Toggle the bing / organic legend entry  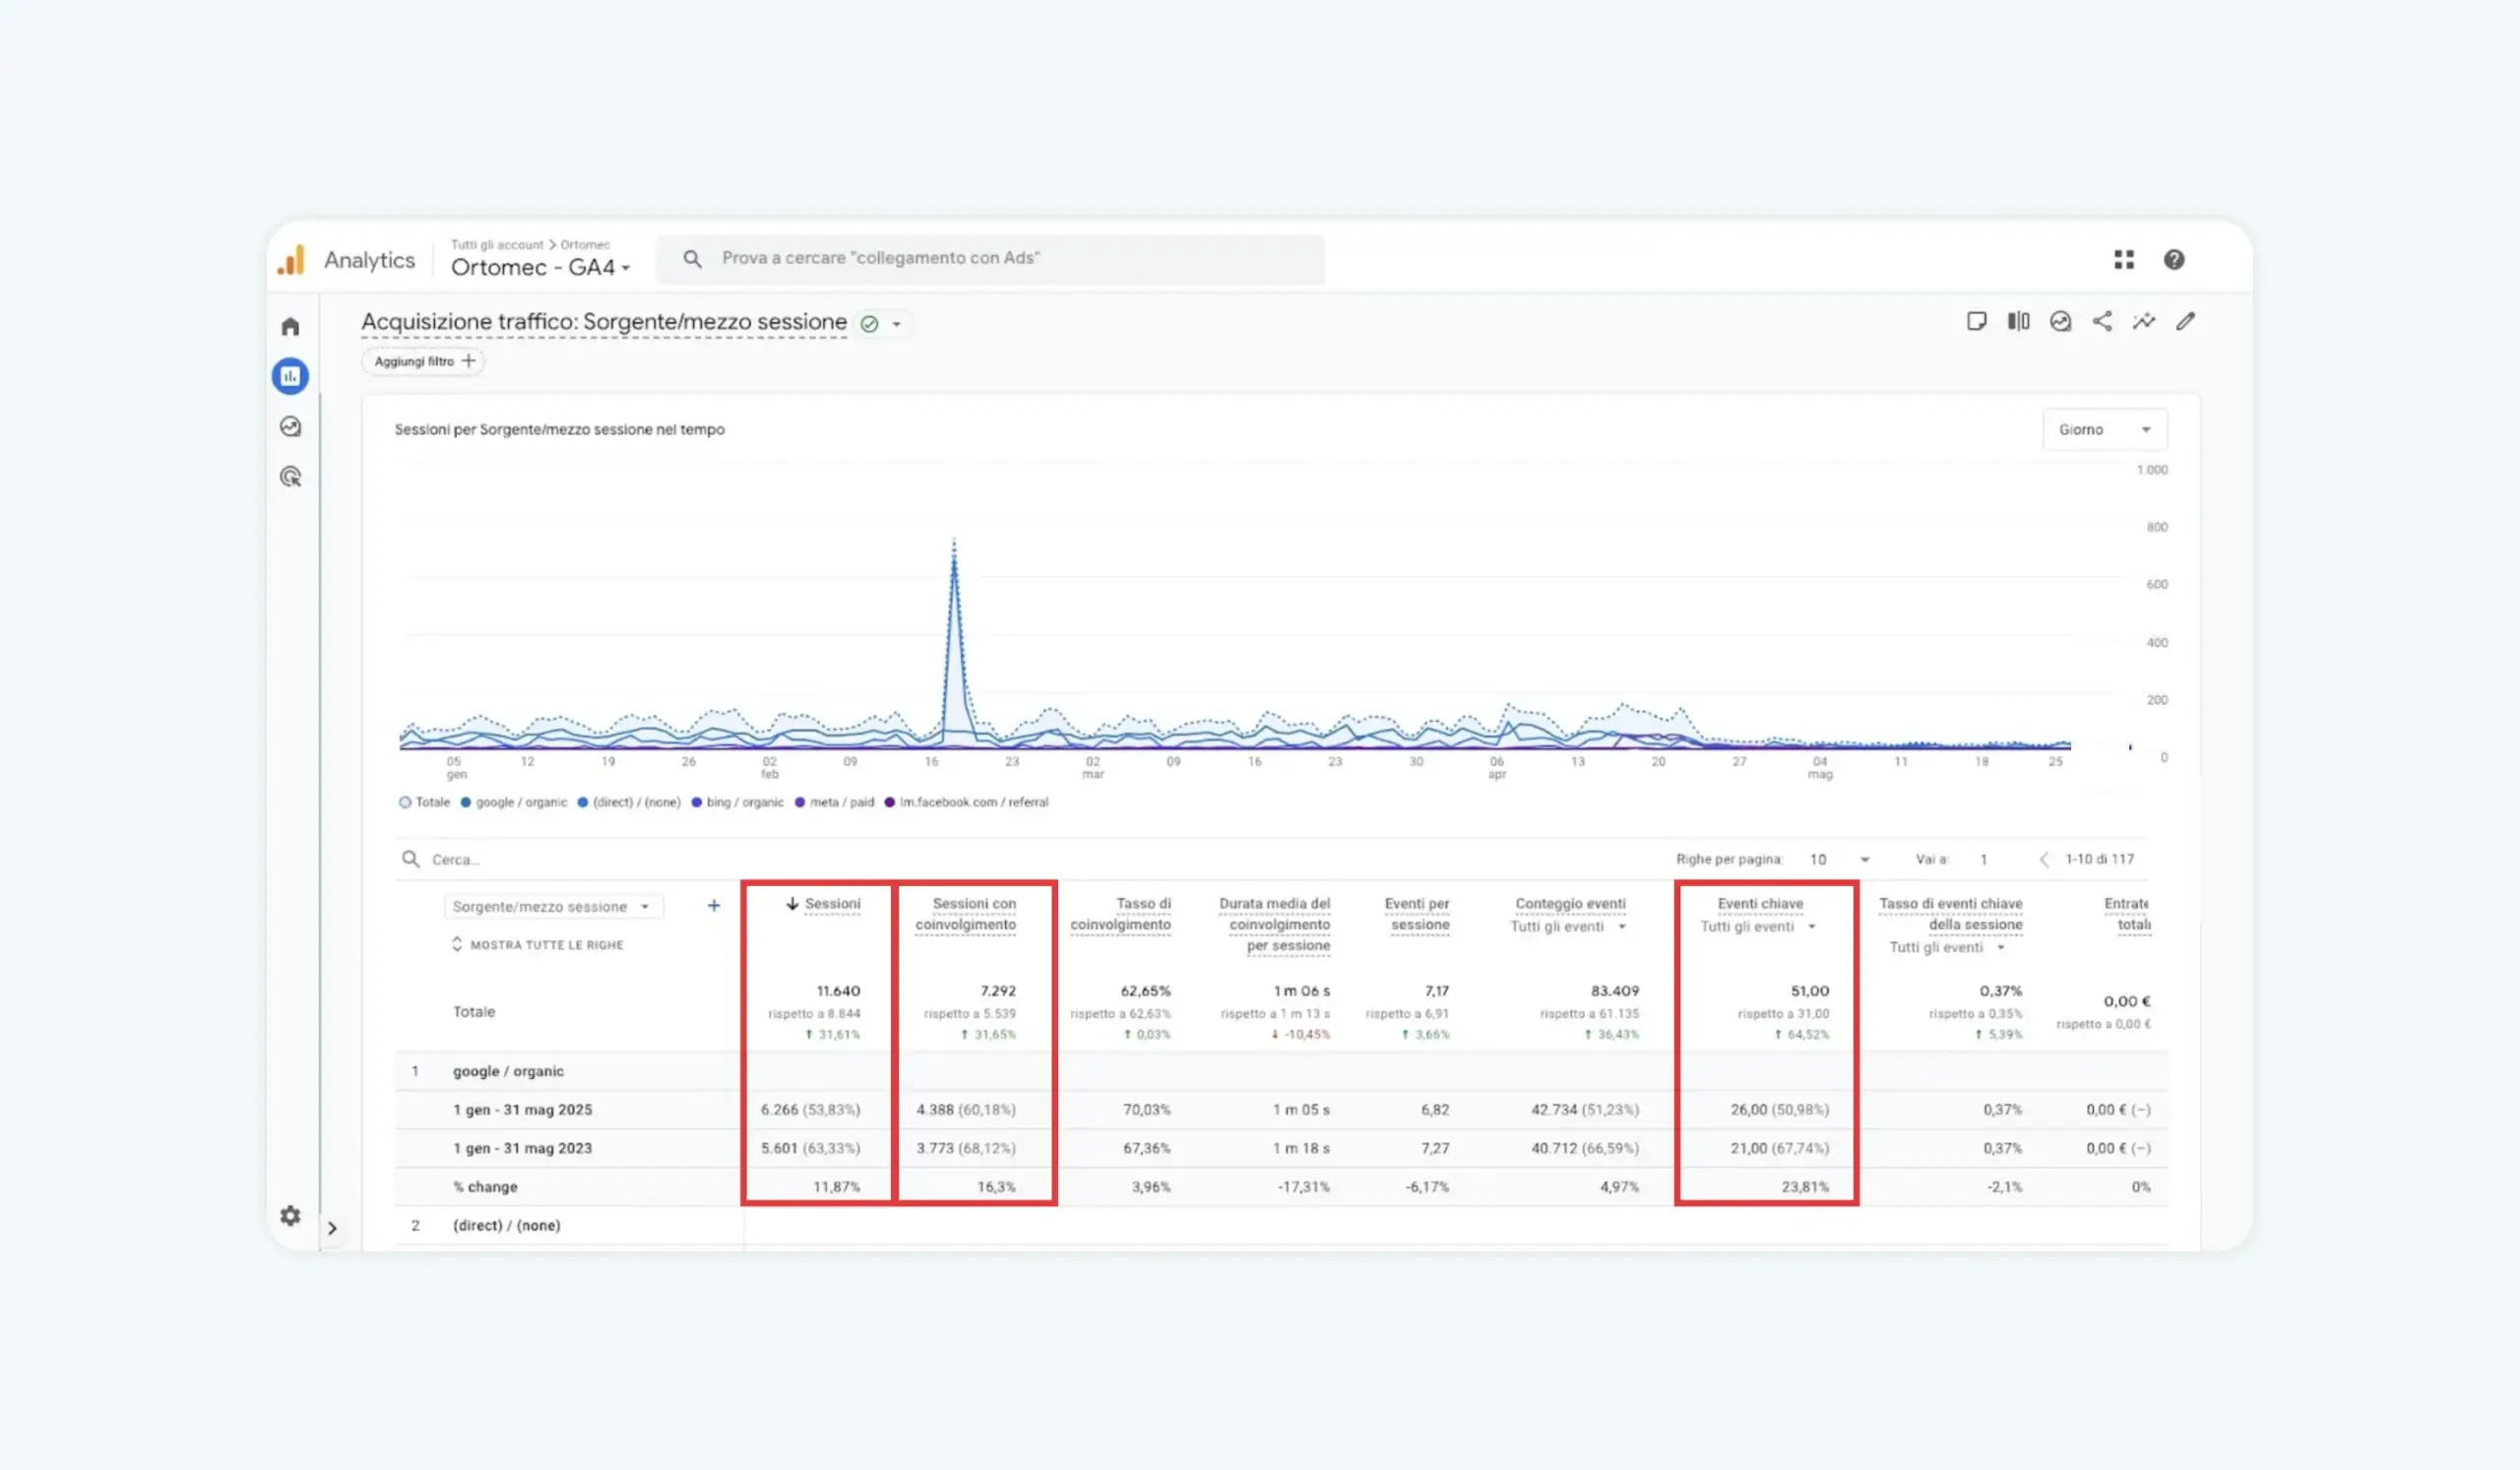point(737,803)
